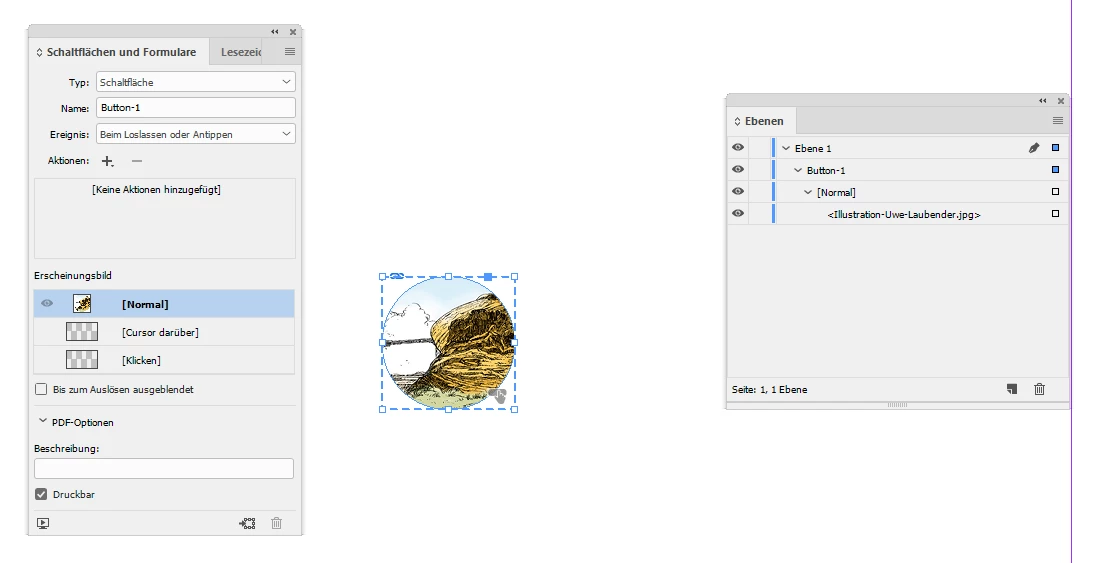
Task: Collapse the [Normal] tree item
Action: (x=808, y=192)
